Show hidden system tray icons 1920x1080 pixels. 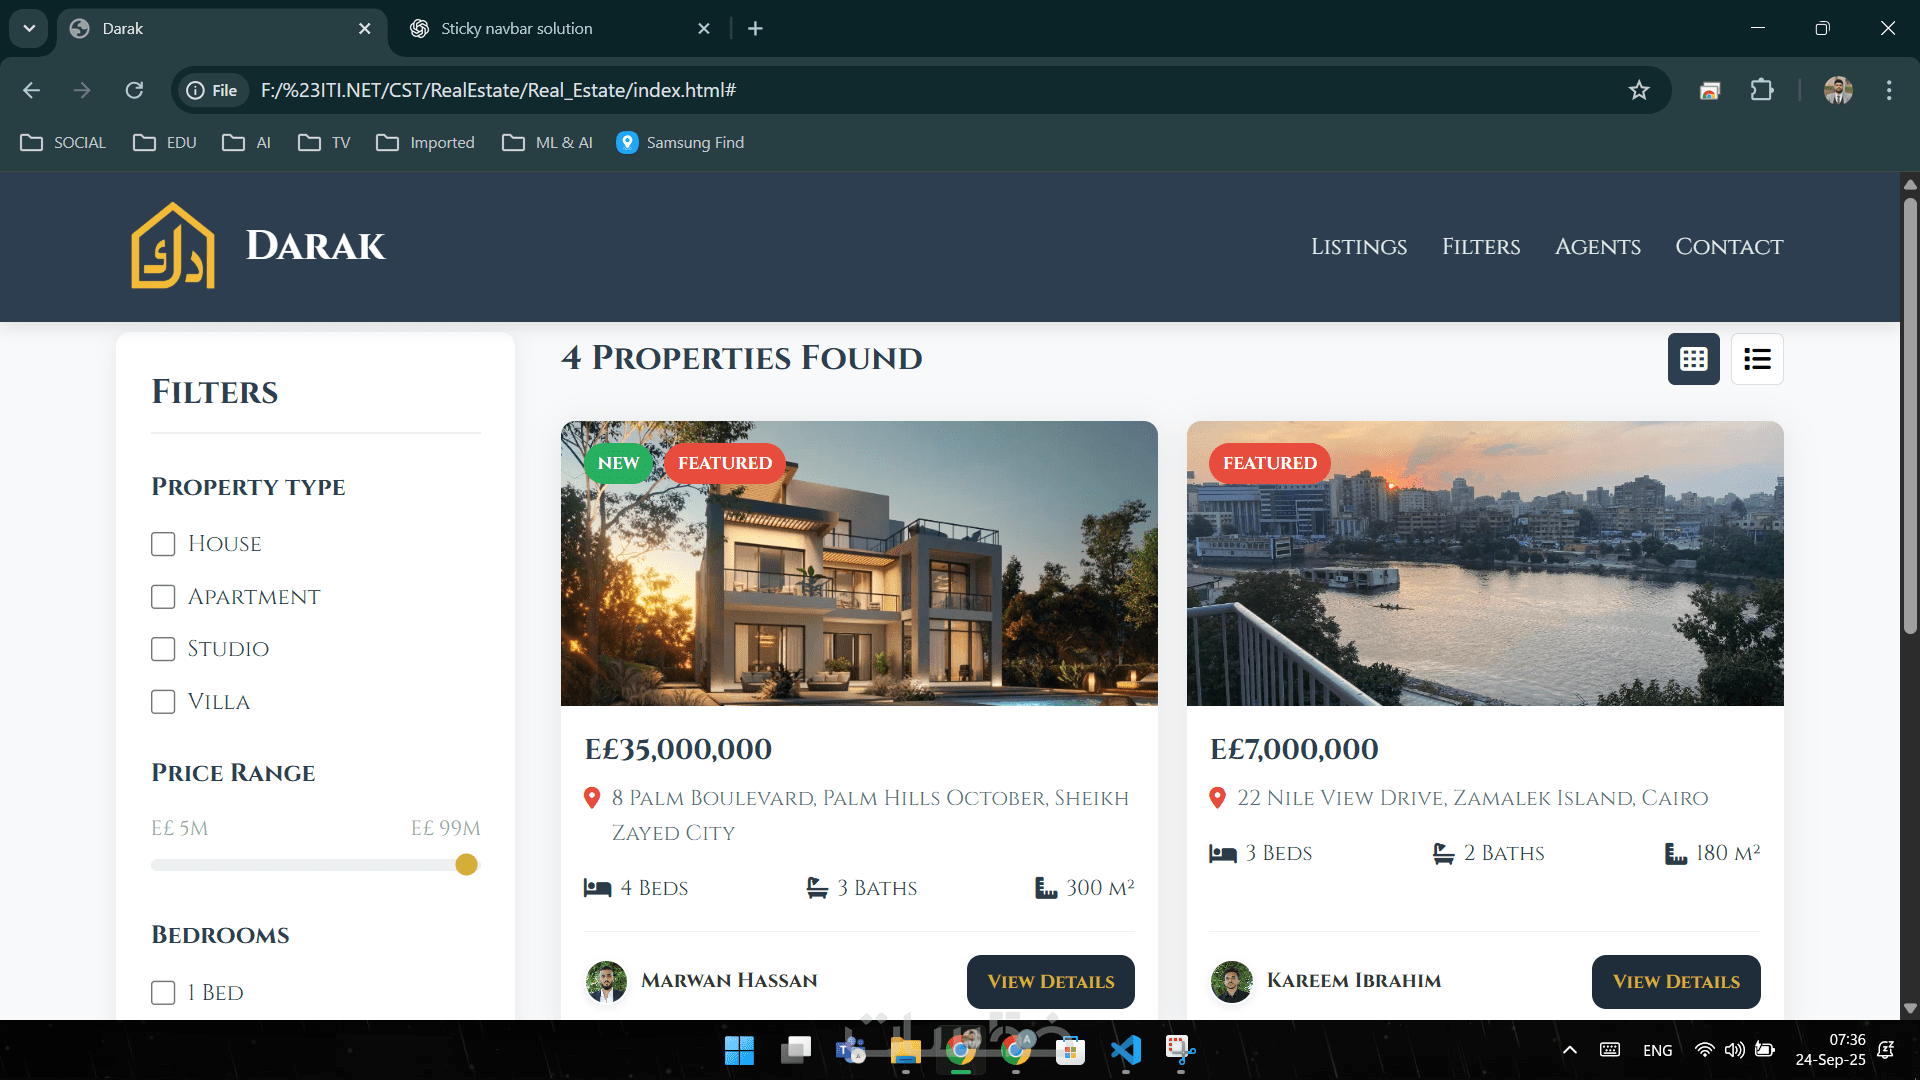1569,1050
